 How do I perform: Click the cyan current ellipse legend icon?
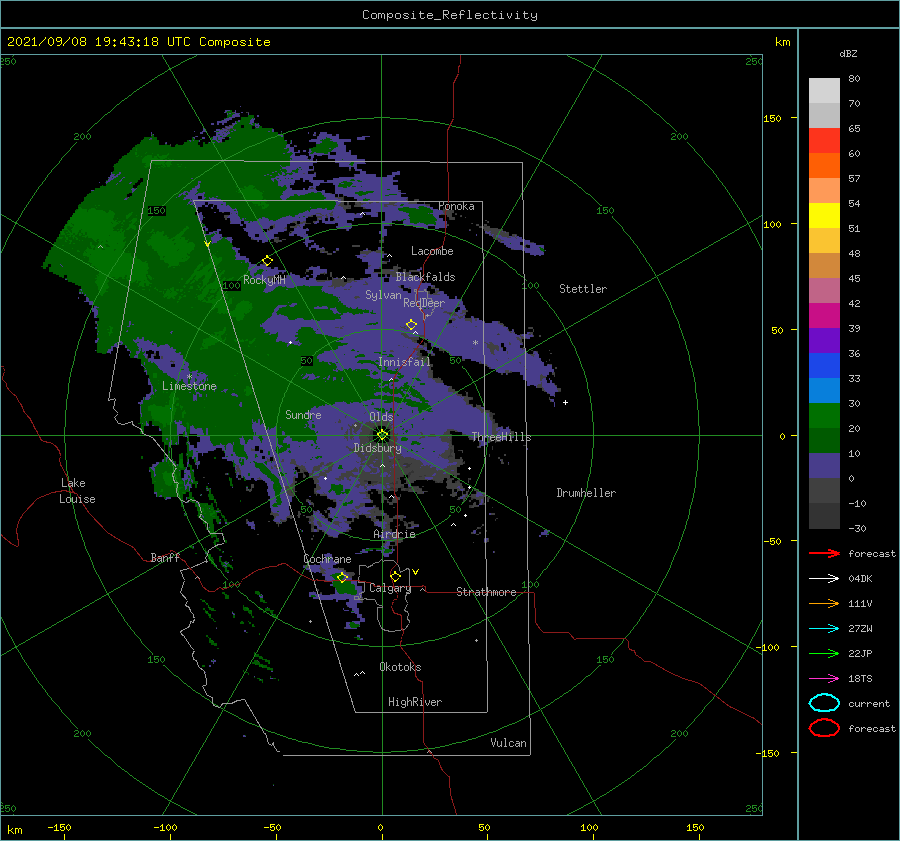click(x=824, y=703)
